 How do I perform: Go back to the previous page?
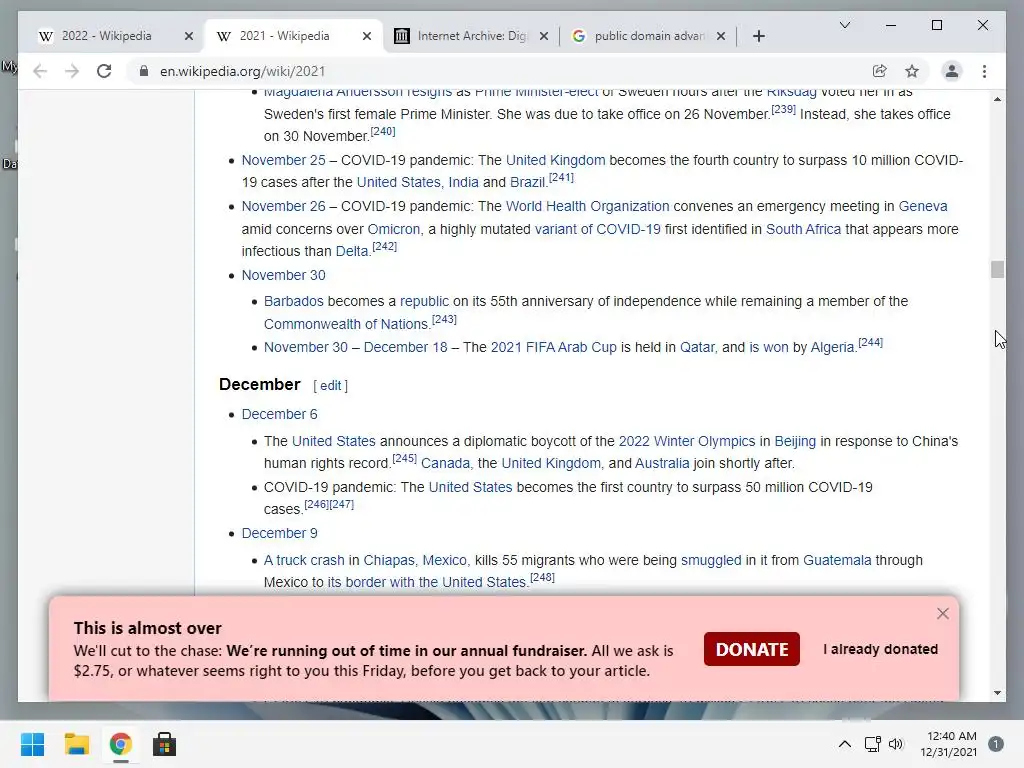click(40, 71)
